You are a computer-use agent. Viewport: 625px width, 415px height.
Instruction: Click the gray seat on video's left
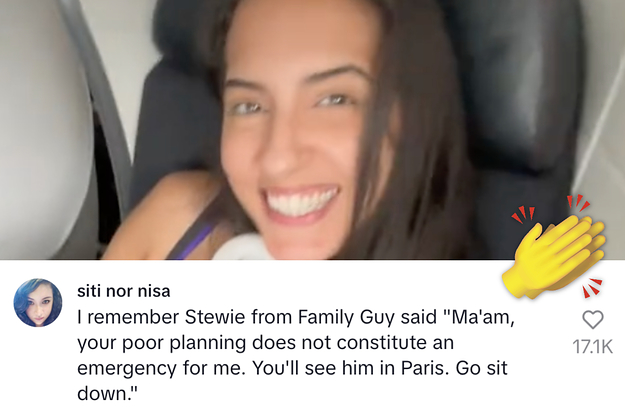click(x=44, y=128)
